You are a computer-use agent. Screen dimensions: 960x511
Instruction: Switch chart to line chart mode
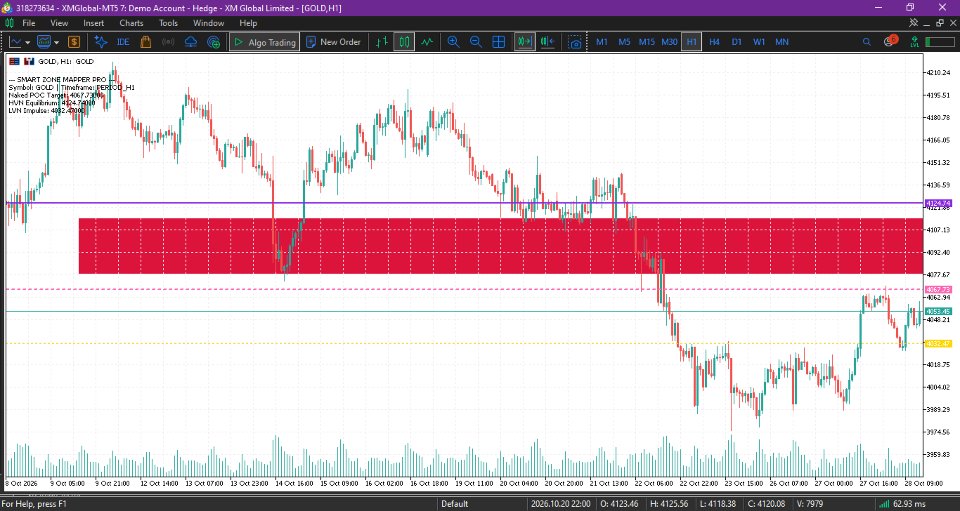(x=427, y=42)
